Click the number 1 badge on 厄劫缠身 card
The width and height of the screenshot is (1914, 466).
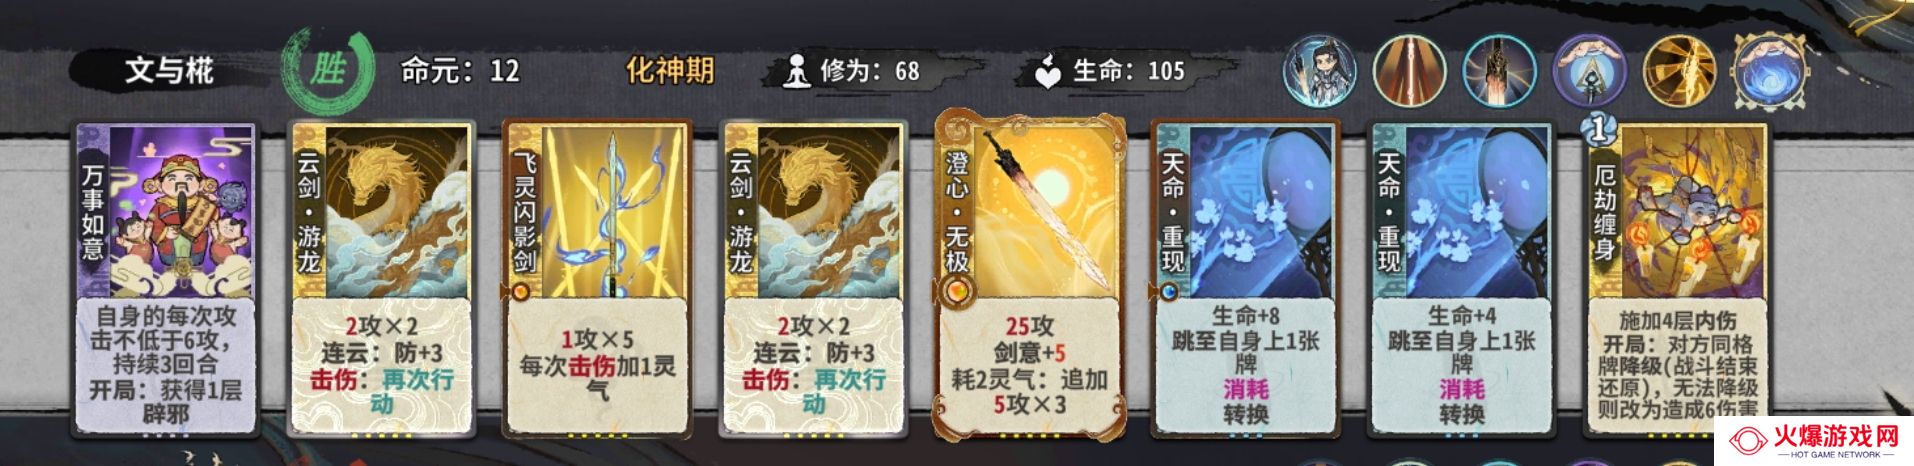point(1600,128)
